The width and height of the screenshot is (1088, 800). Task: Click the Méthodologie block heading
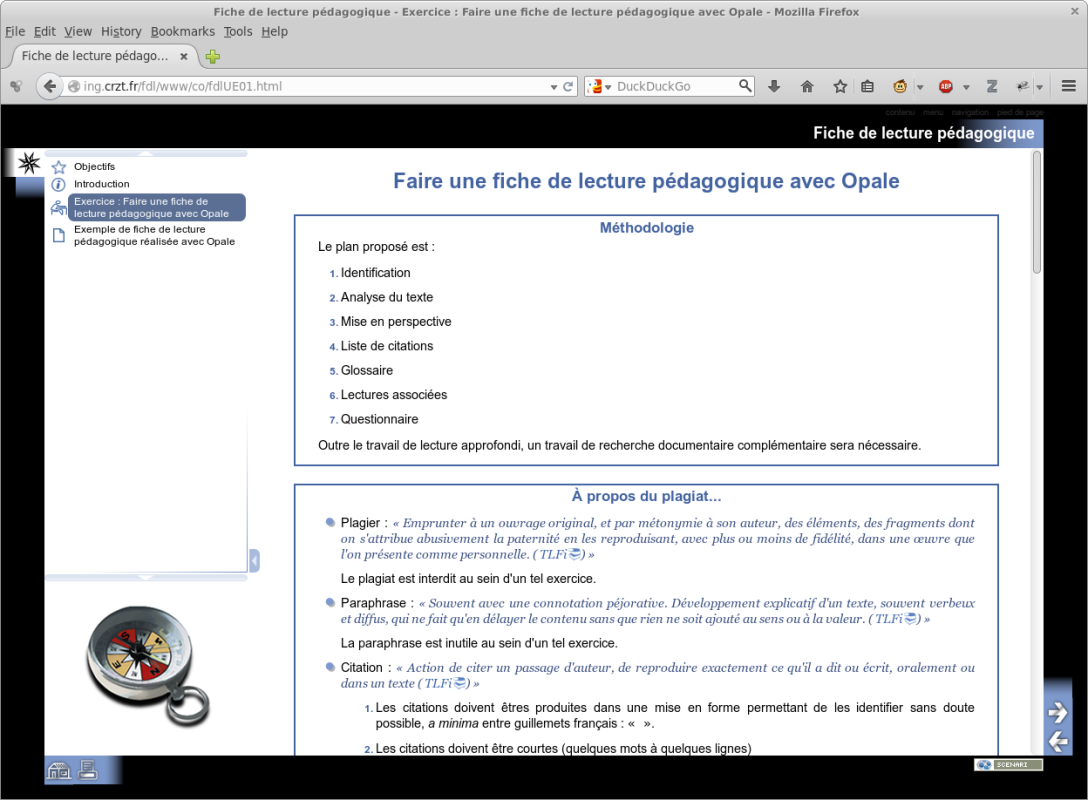pyautogui.click(x=647, y=228)
